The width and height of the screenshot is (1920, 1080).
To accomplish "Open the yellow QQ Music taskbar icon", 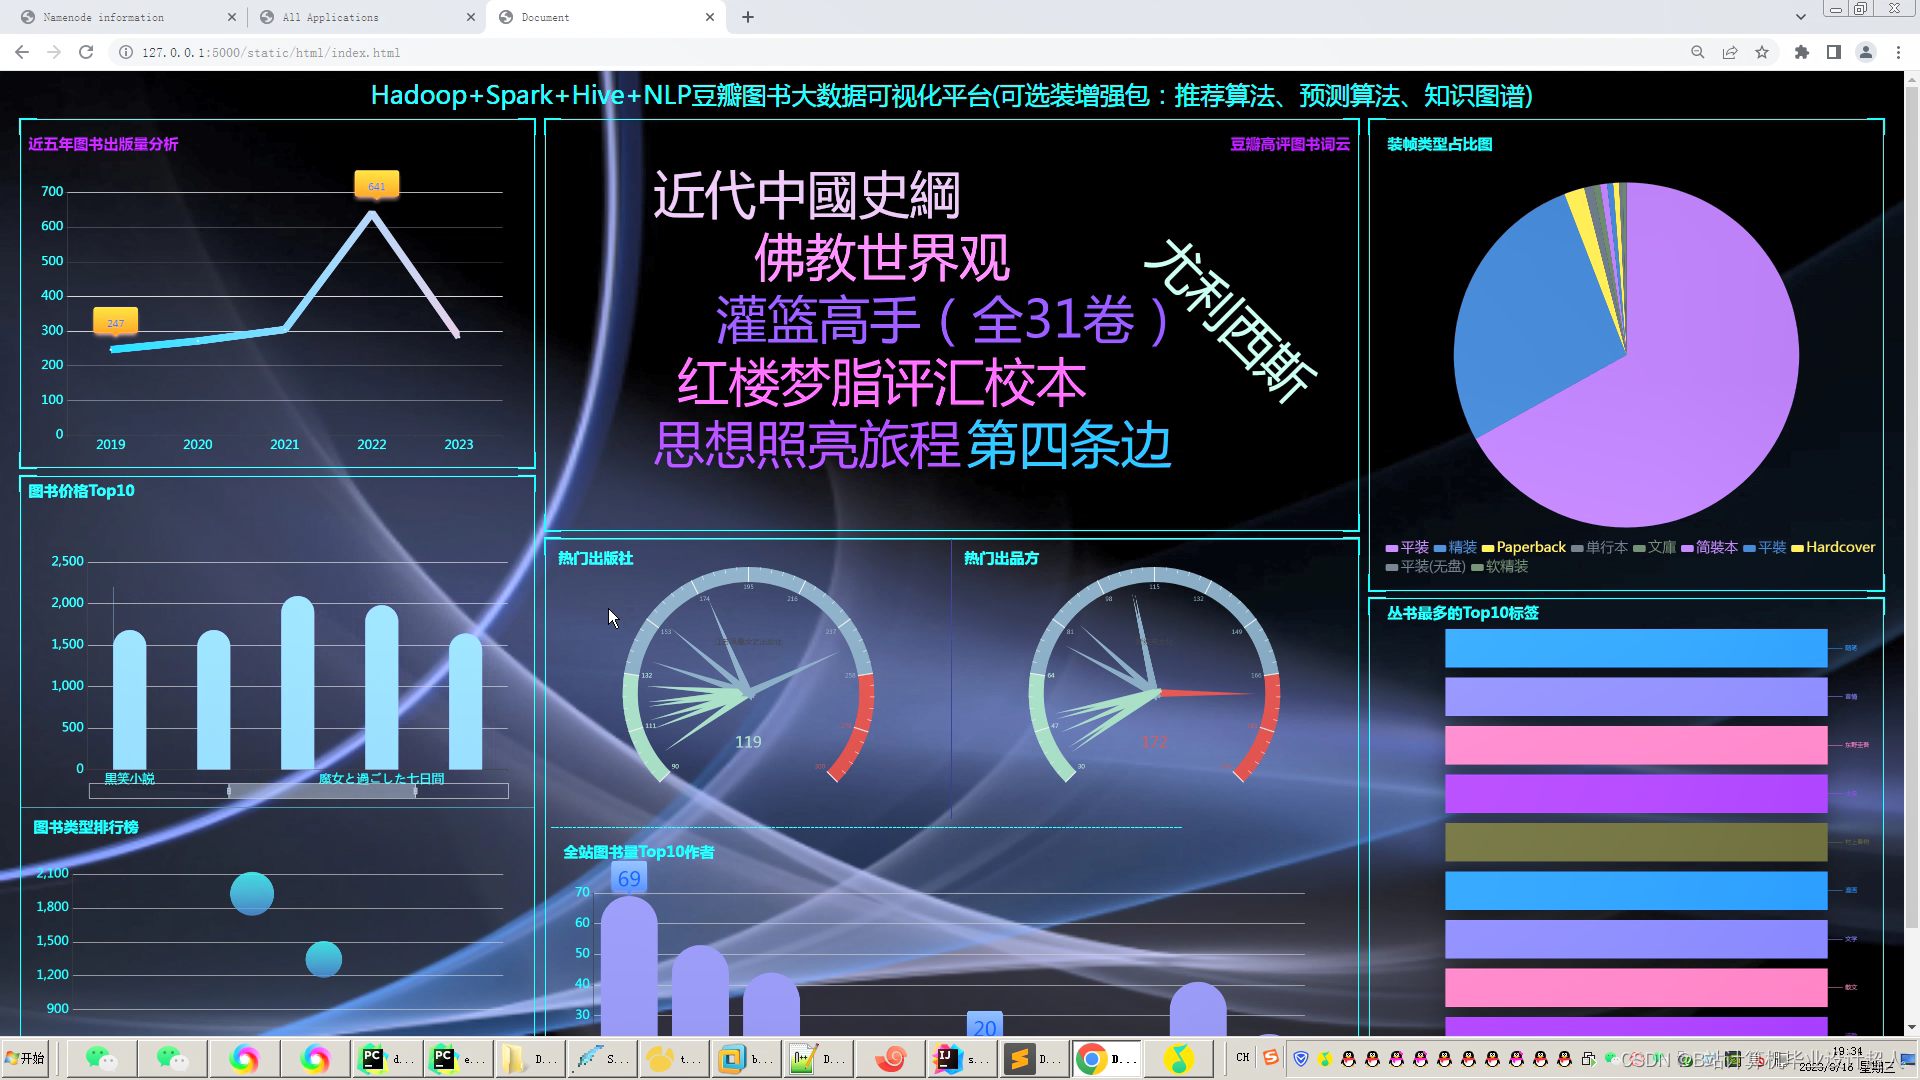I will [x=1180, y=1058].
